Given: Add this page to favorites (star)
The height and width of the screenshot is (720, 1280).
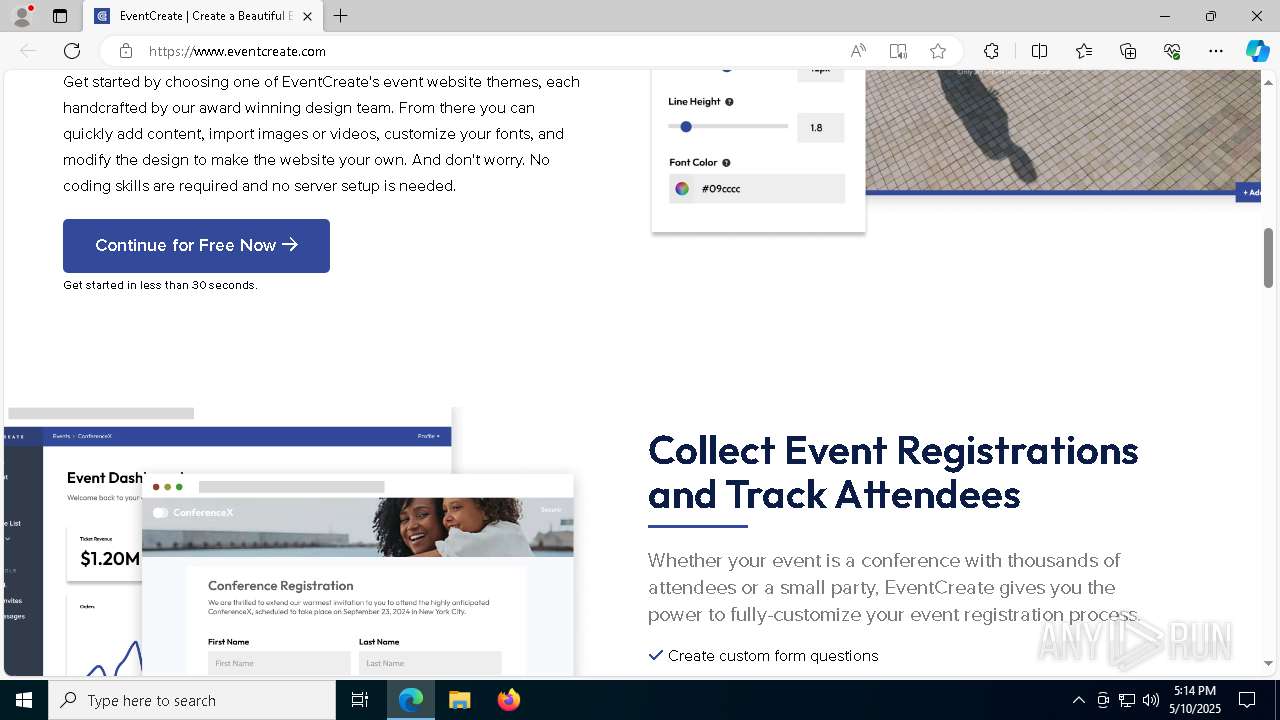Looking at the screenshot, I should pos(938,51).
